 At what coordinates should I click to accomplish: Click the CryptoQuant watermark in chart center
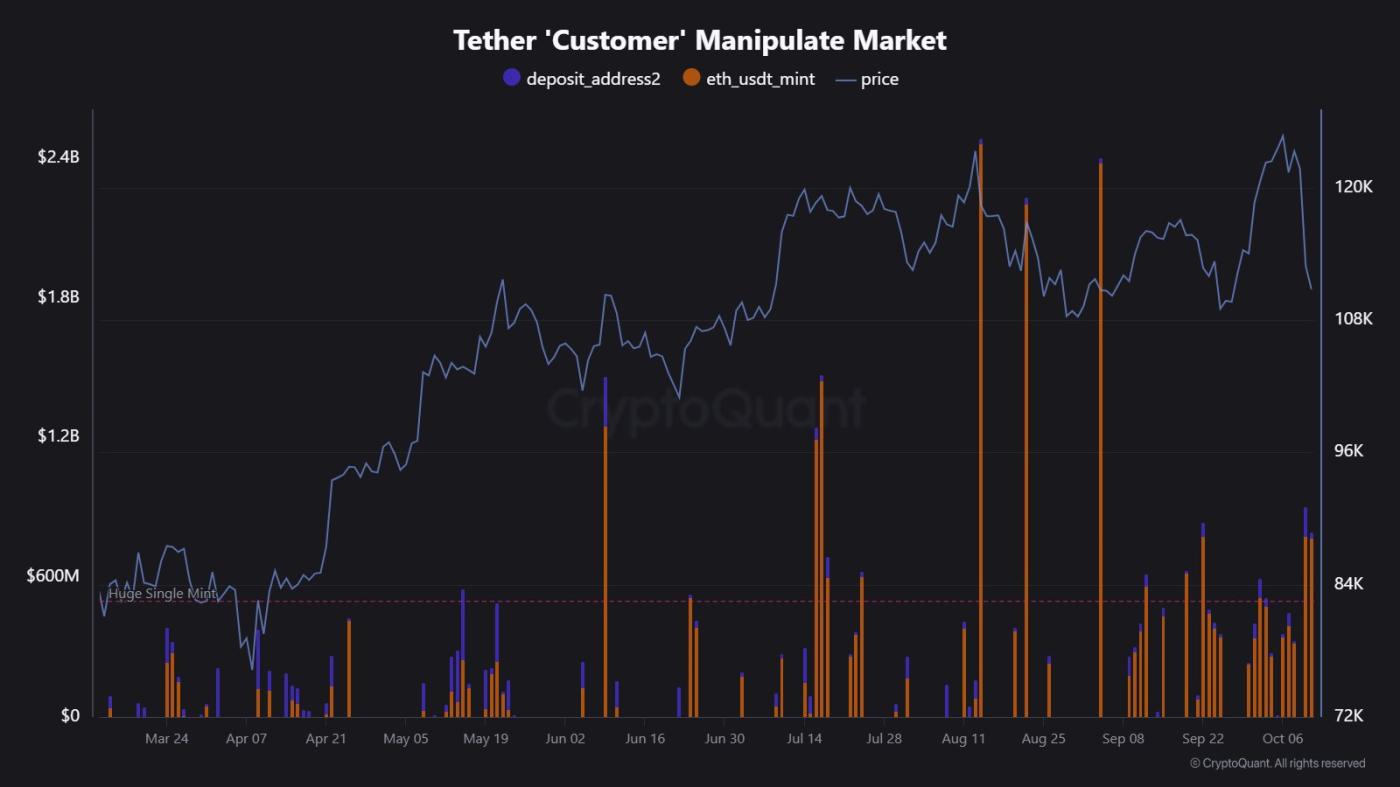(705, 408)
